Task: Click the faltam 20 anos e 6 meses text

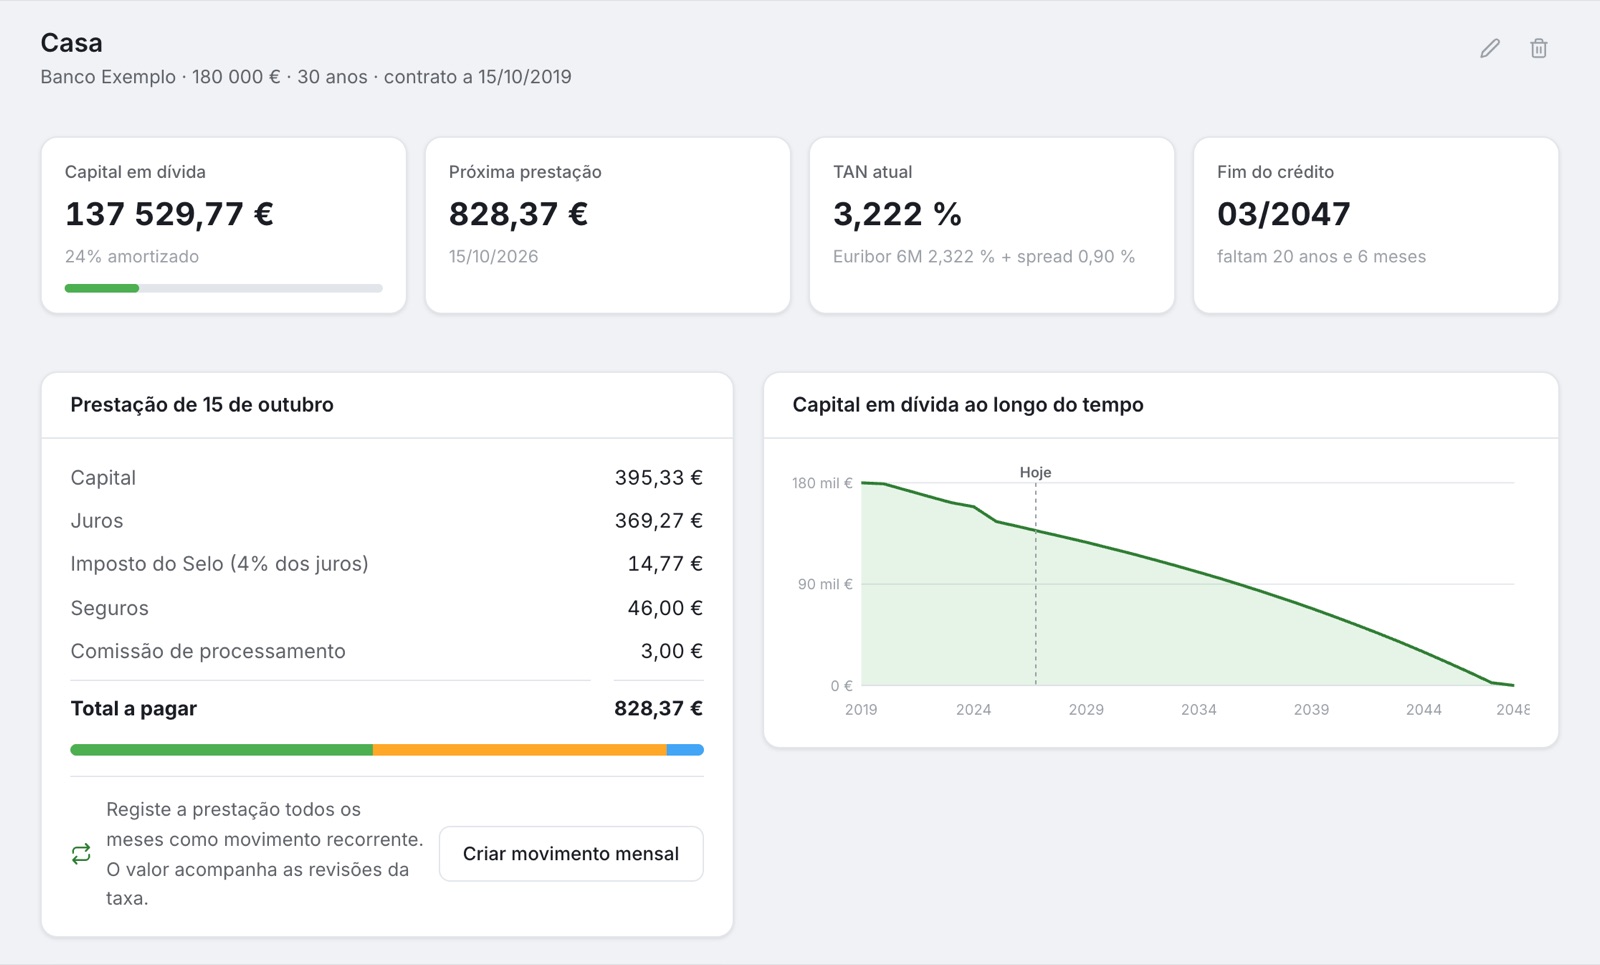Action: click(x=1321, y=257)
